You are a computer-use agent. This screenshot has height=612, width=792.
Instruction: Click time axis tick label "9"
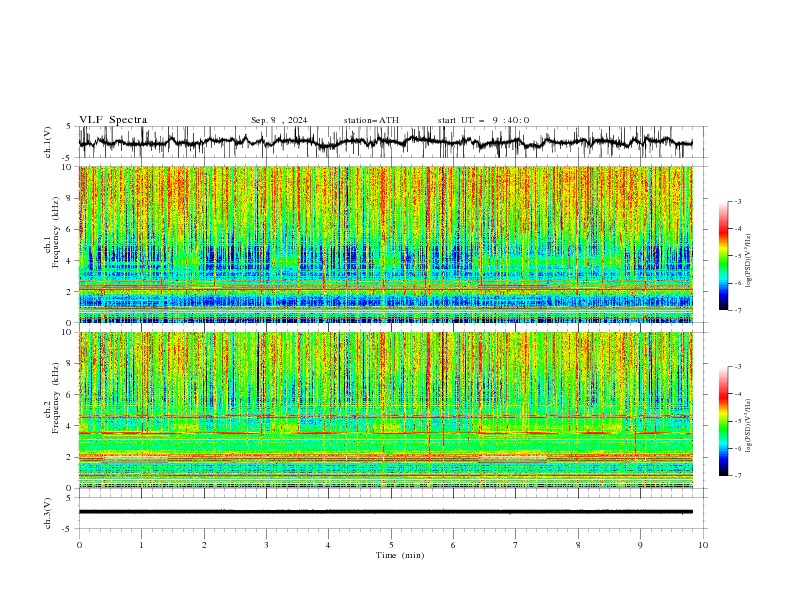coord(640,545)
